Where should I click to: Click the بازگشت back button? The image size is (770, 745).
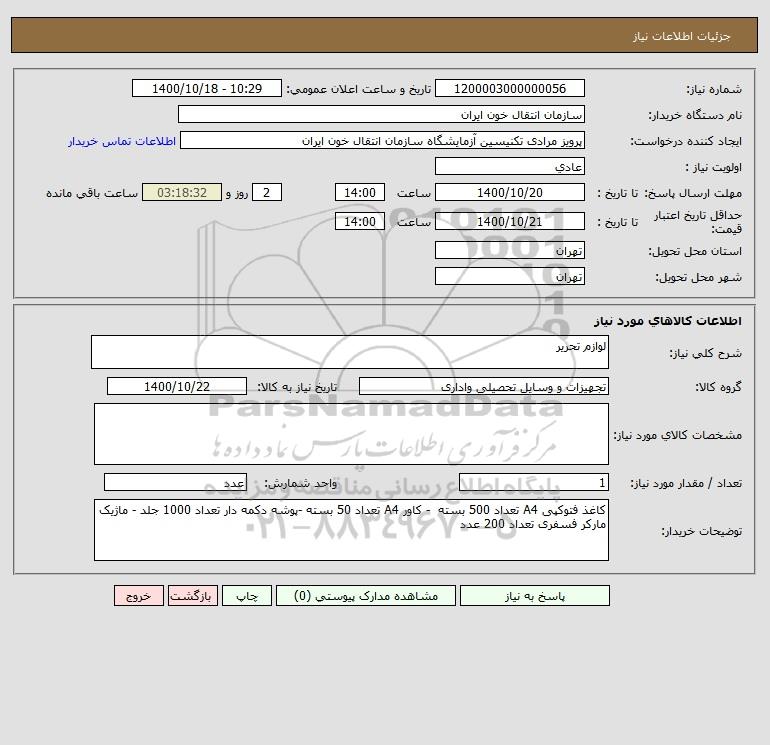pos(192,596)
